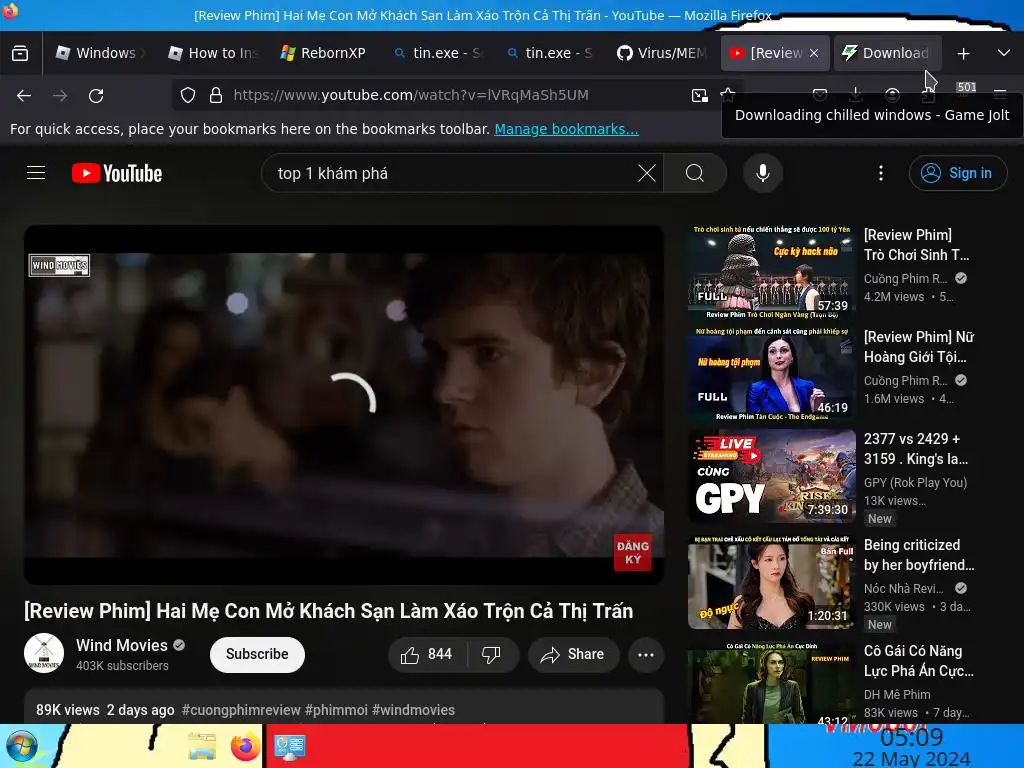The width and height of the screenshot is (1024, 768).
Task: Clear the YouTube search query
Action: tap(647, 173)
